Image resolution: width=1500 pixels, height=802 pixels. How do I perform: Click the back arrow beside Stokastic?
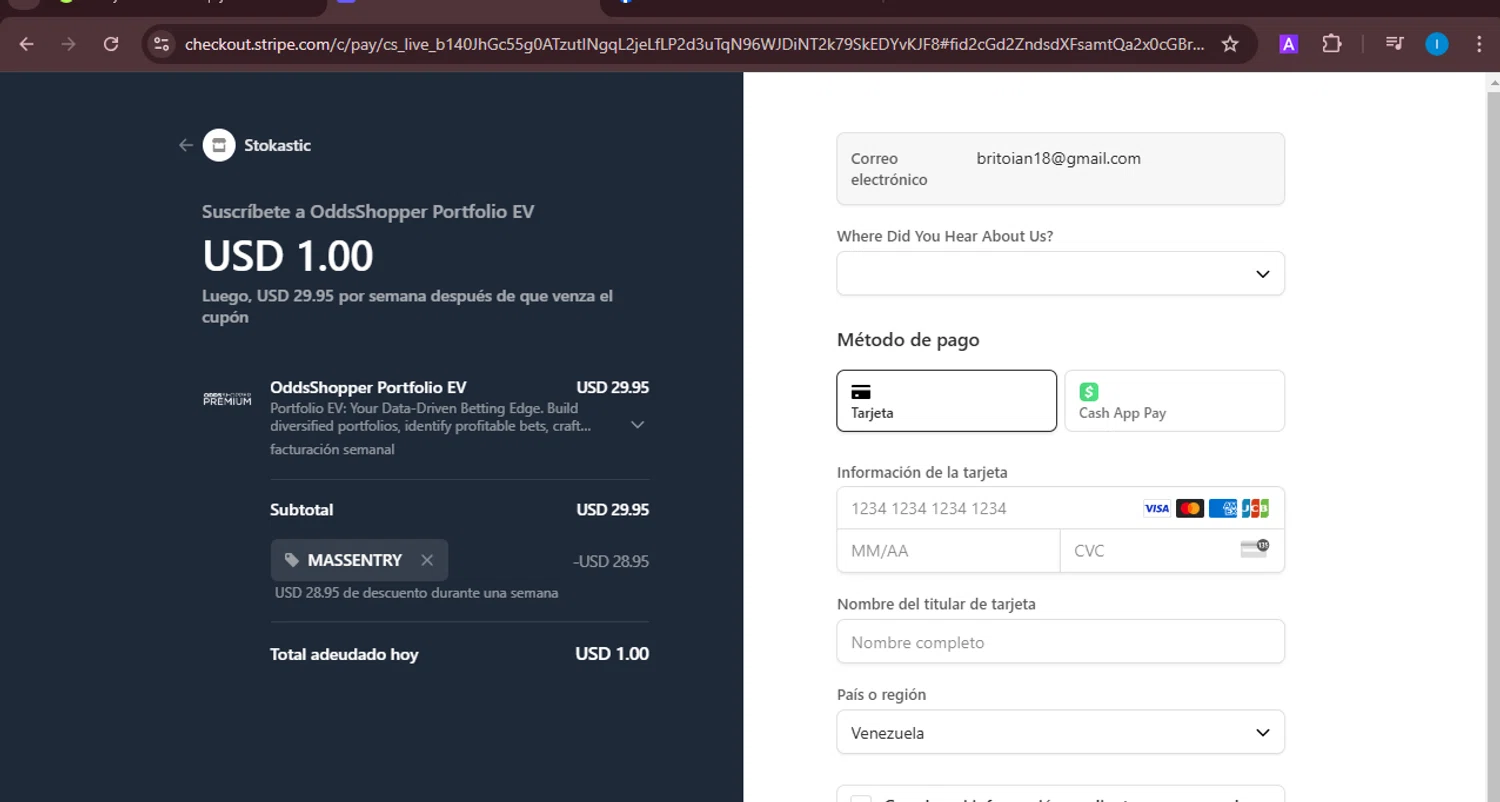click(x=185, y=145)
